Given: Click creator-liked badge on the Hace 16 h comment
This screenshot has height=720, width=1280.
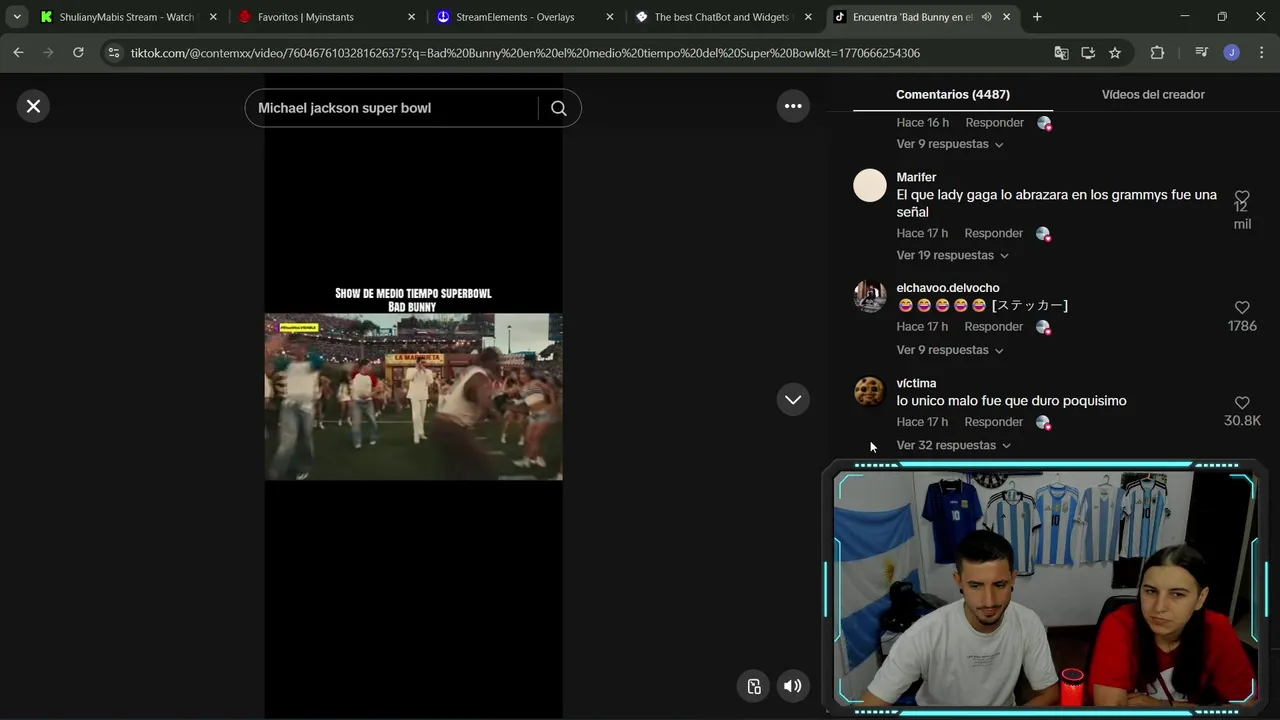Looking at the screenshot, I should click(1044, 123).
